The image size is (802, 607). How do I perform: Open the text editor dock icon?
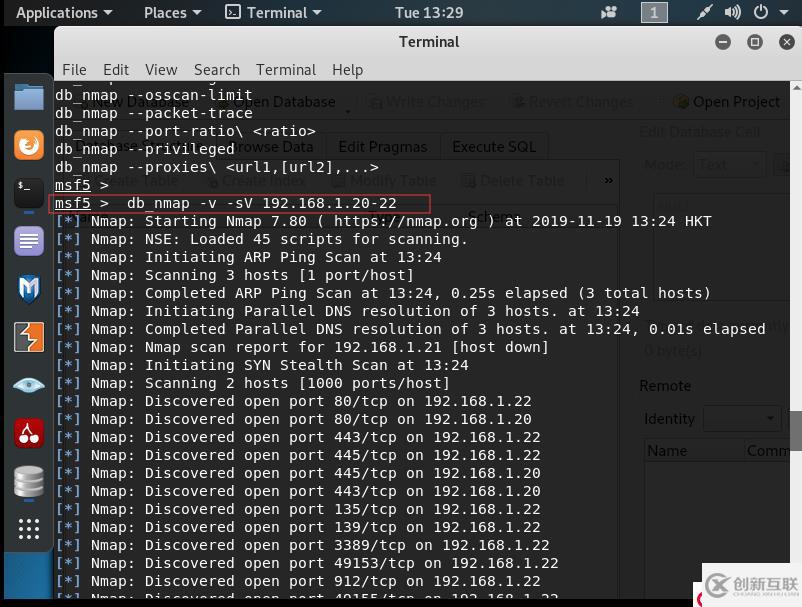coord(29,241)
